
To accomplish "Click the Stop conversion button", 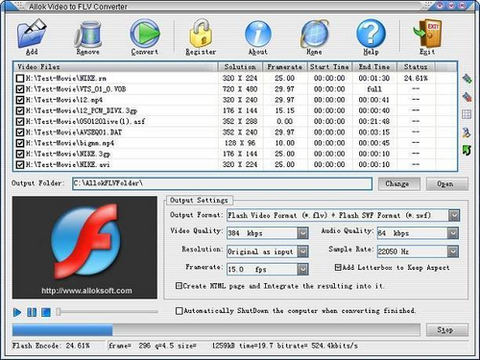I will [x=447, y=330].
